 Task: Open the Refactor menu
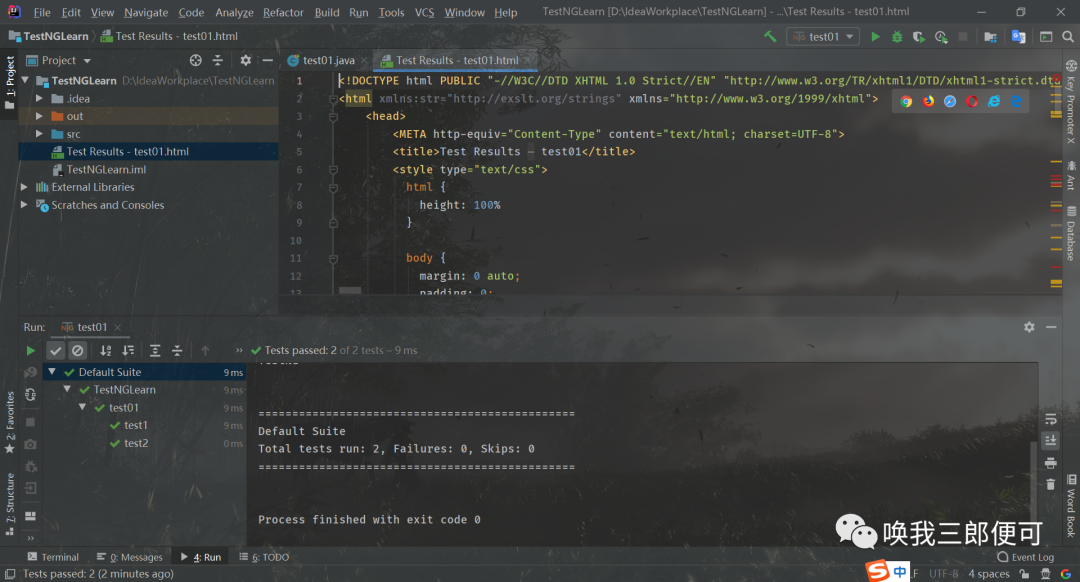(x=283, y=12)
